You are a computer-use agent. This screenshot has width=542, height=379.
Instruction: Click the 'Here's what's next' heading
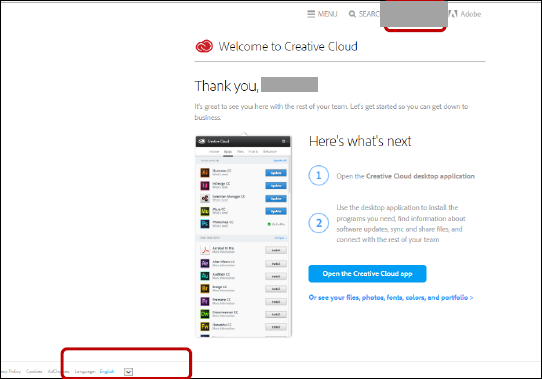click(360, 141)
